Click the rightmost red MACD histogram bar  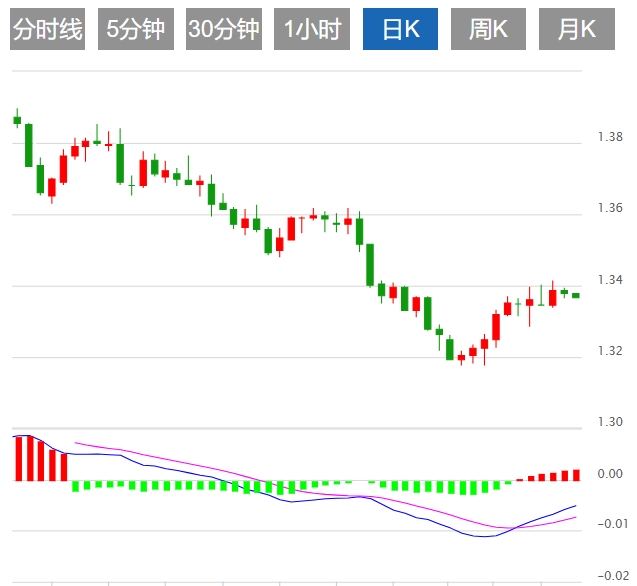pos(576,475)
